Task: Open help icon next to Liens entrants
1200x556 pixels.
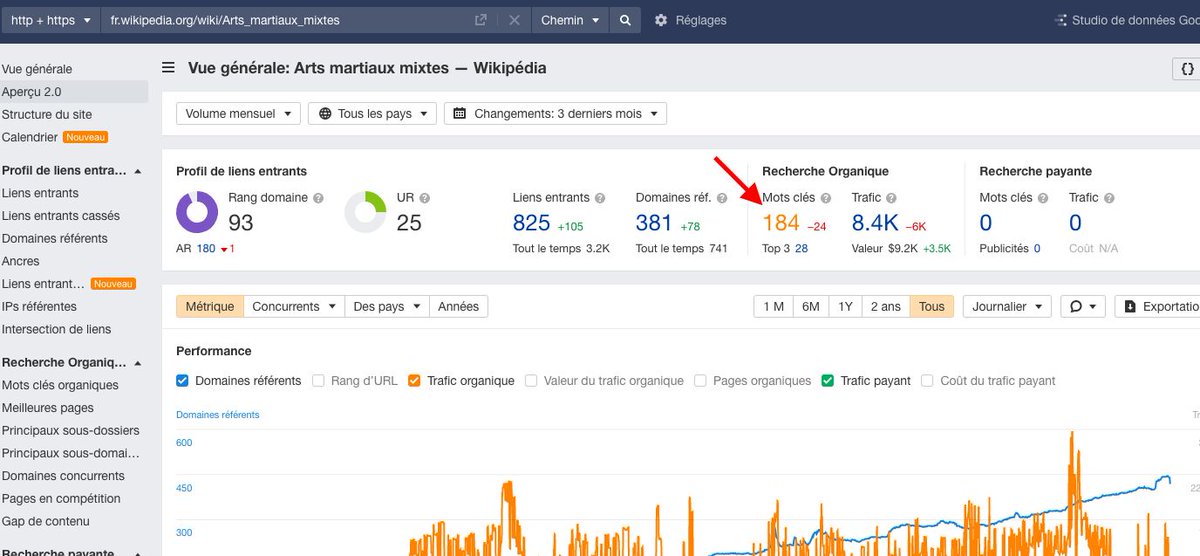Action: 600,198
